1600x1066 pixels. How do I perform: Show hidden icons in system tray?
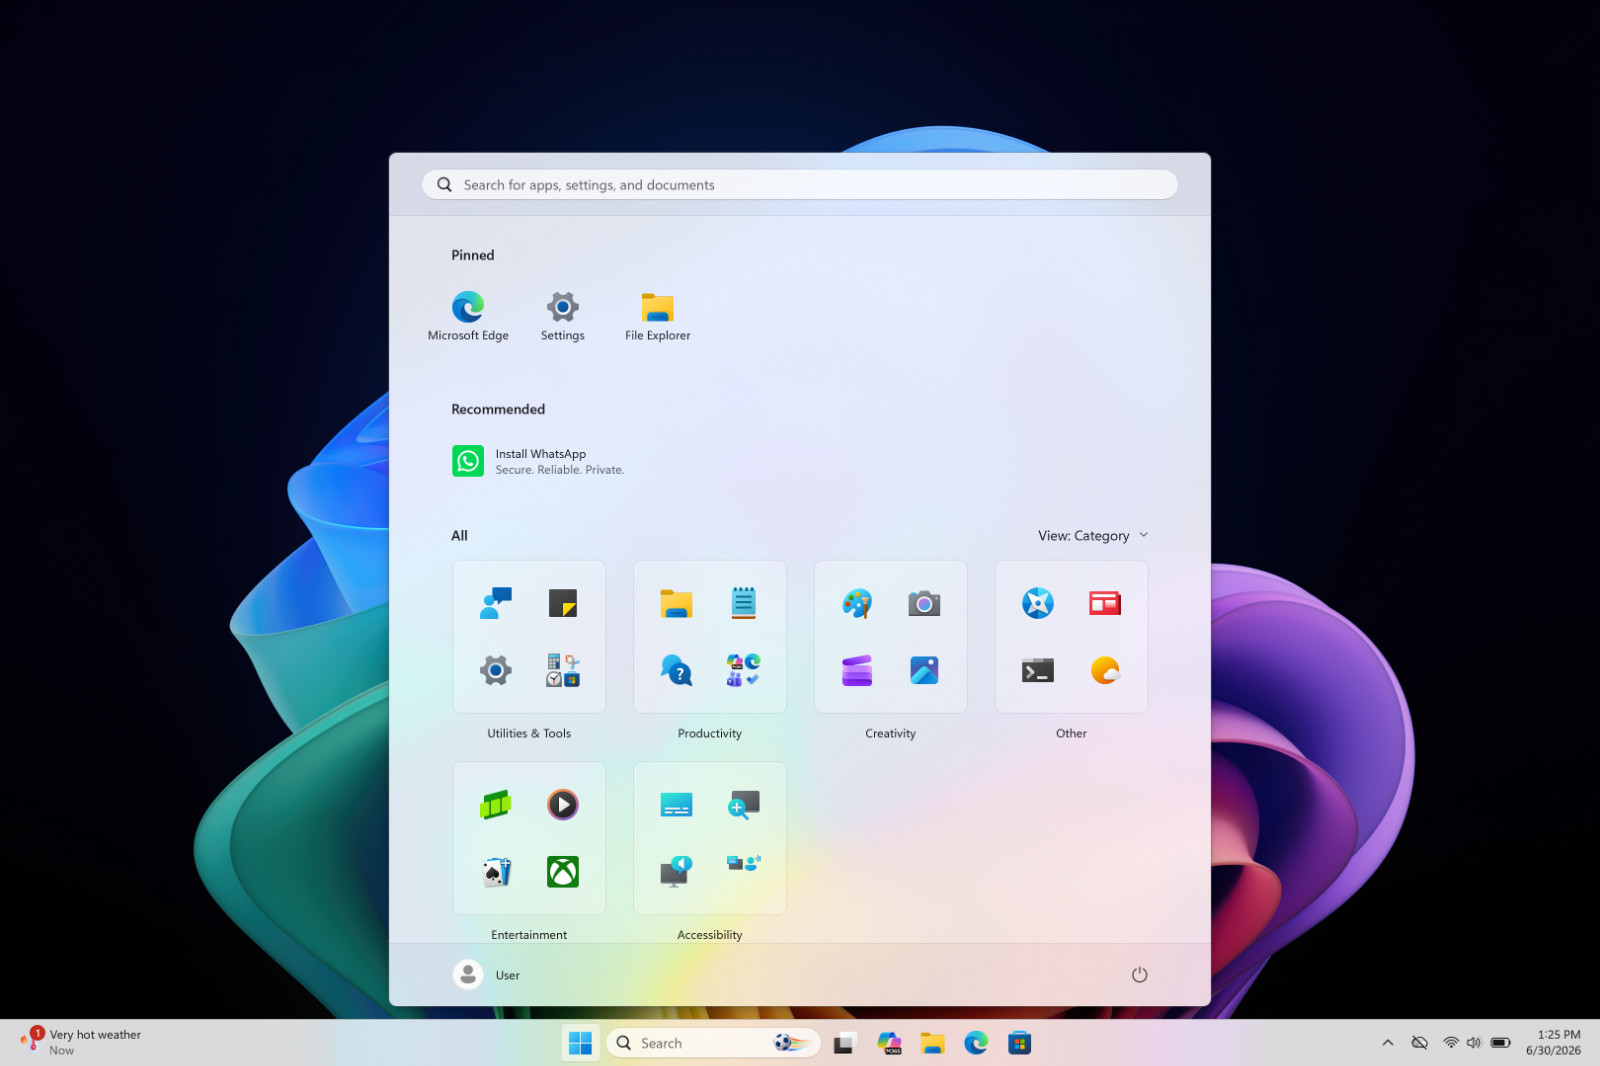click(1388, 1043)
